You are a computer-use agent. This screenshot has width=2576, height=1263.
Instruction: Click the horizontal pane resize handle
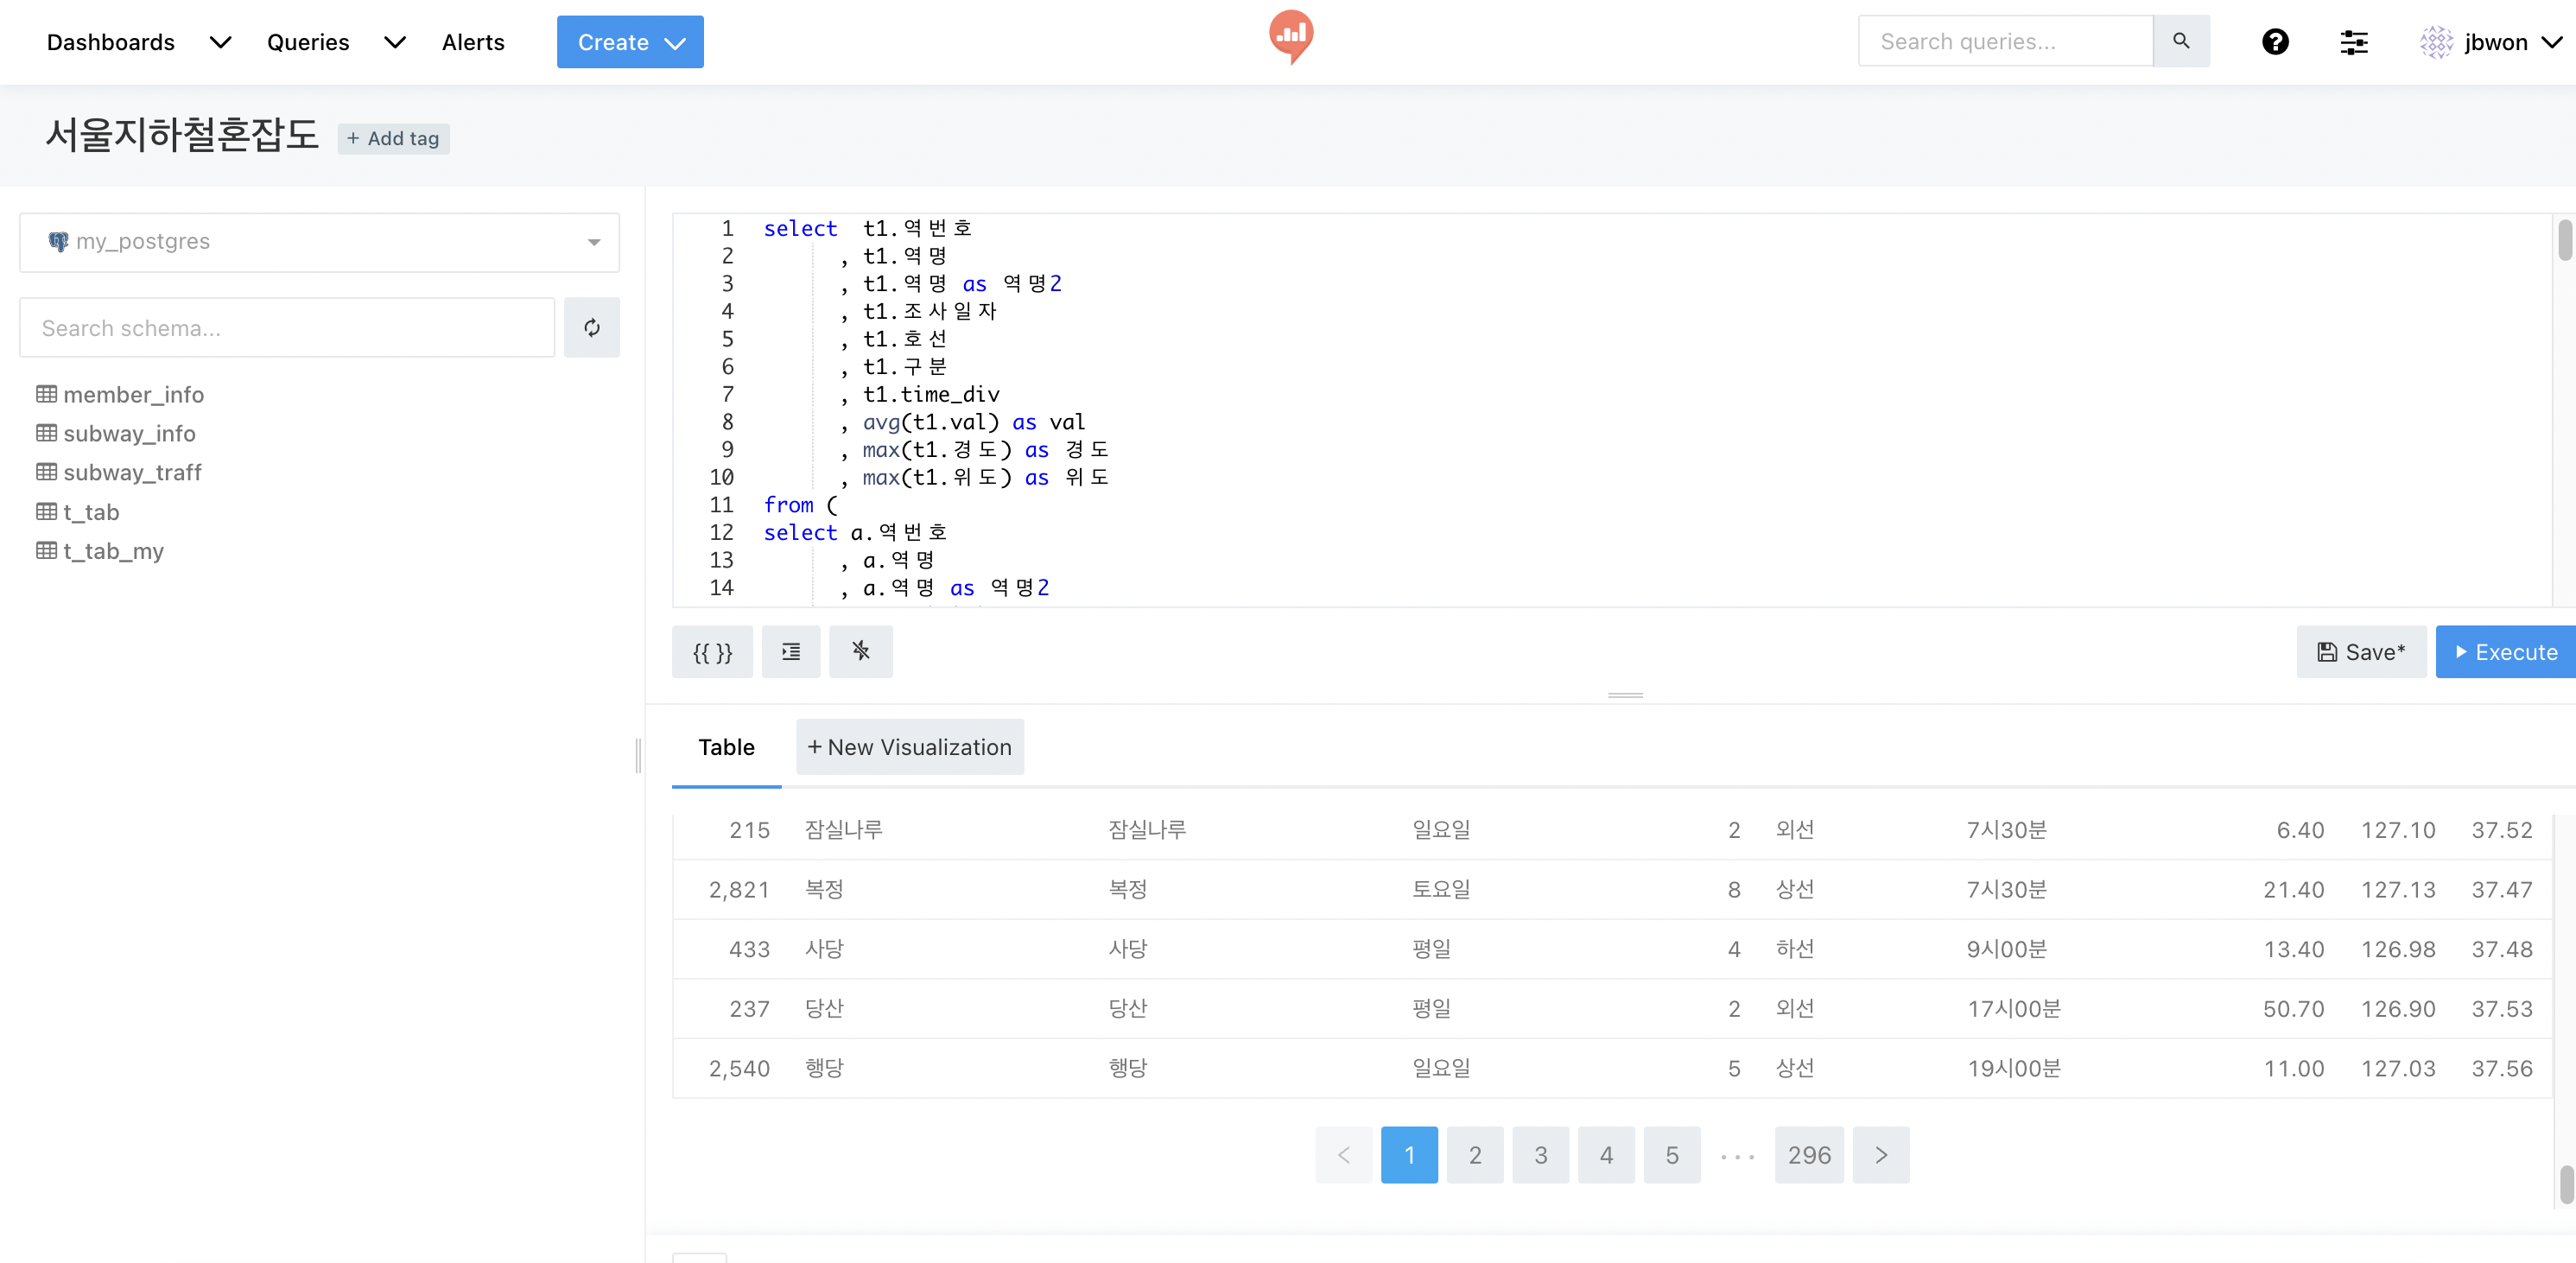(x=1625, y=695)
